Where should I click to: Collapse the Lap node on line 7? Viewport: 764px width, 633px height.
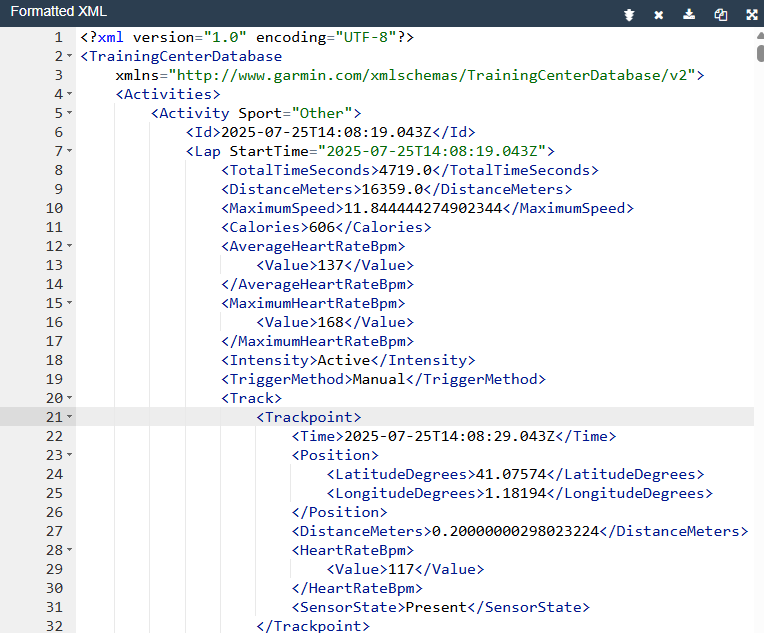coord(70,151)
